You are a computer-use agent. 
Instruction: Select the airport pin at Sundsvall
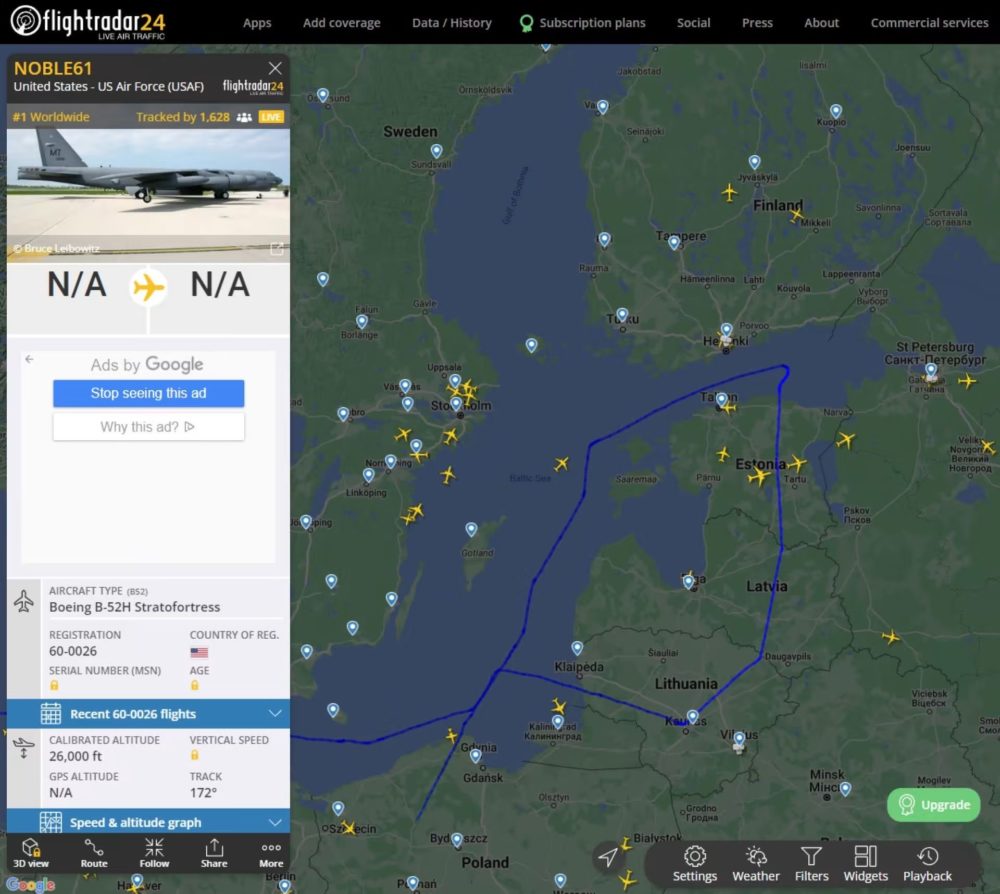coord(436,150)
